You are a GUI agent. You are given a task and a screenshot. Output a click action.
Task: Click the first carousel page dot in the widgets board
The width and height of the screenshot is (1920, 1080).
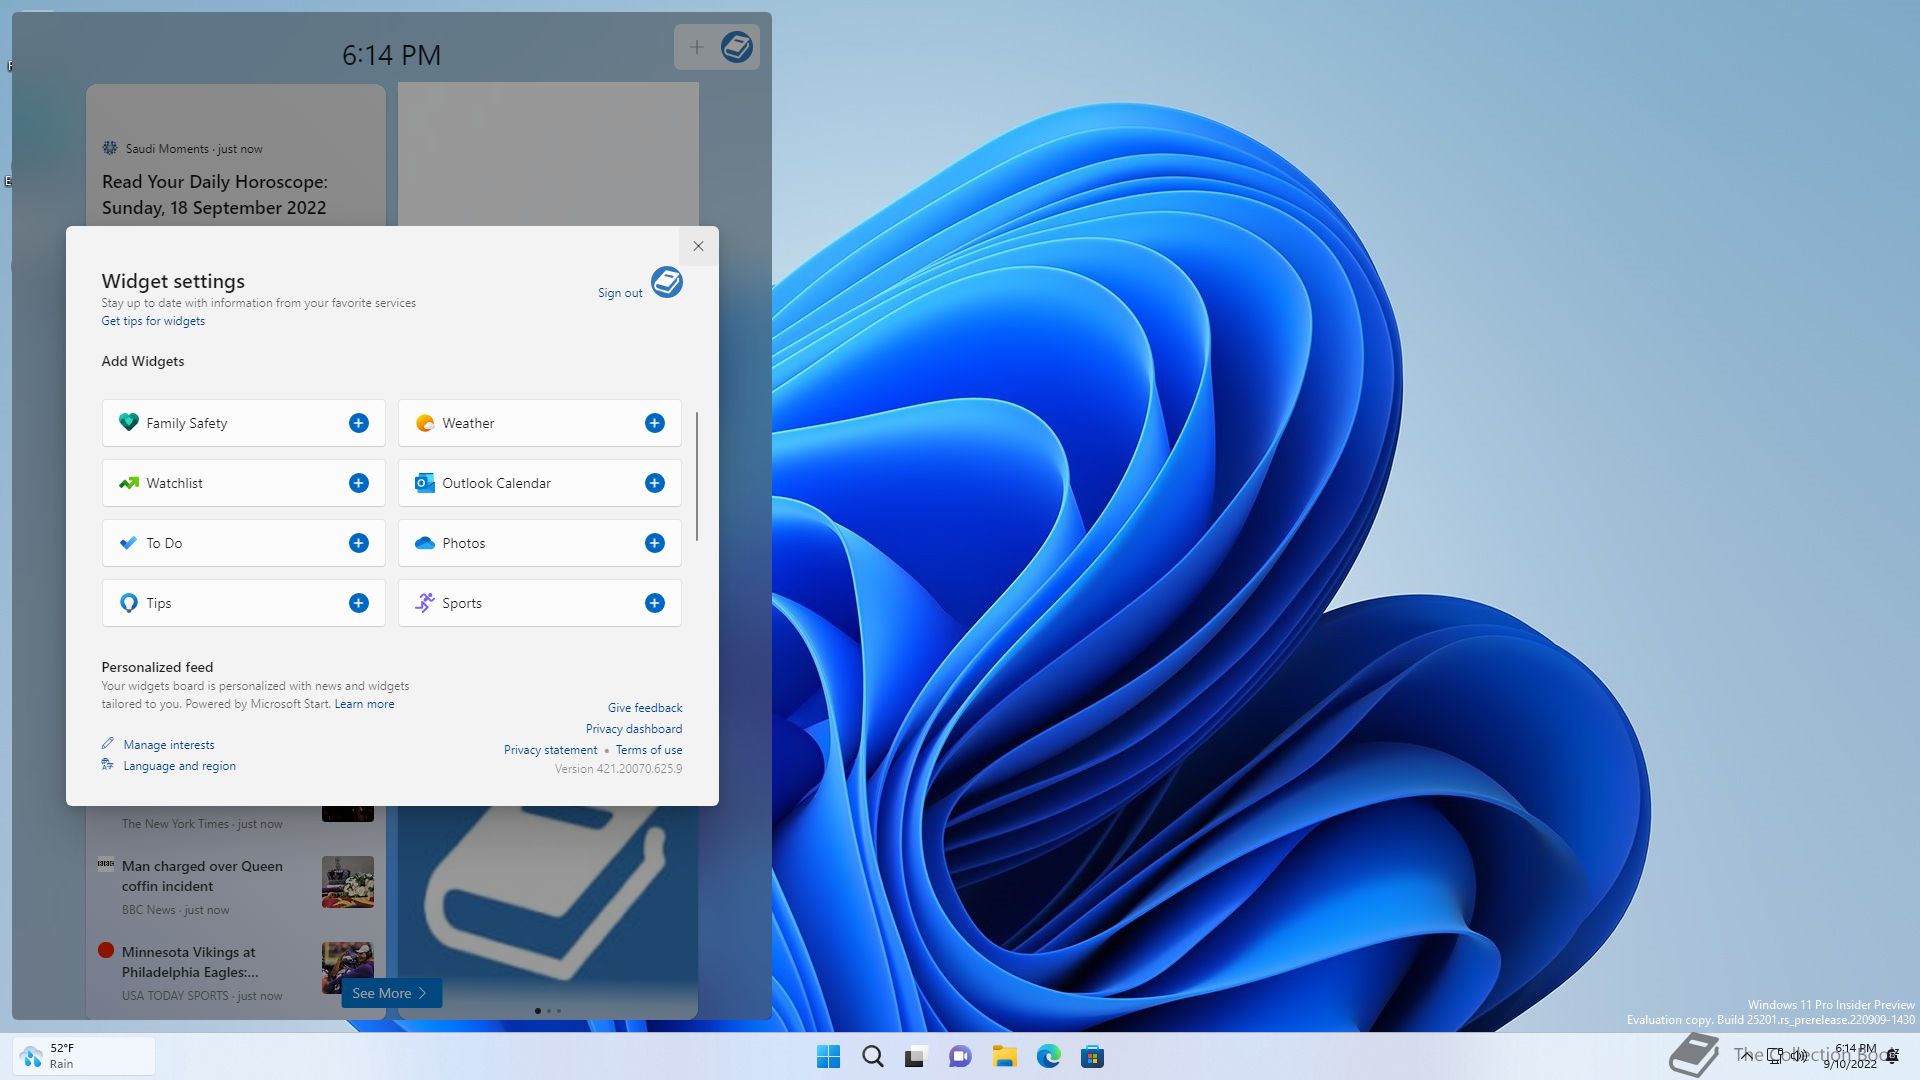point(538,1011)
